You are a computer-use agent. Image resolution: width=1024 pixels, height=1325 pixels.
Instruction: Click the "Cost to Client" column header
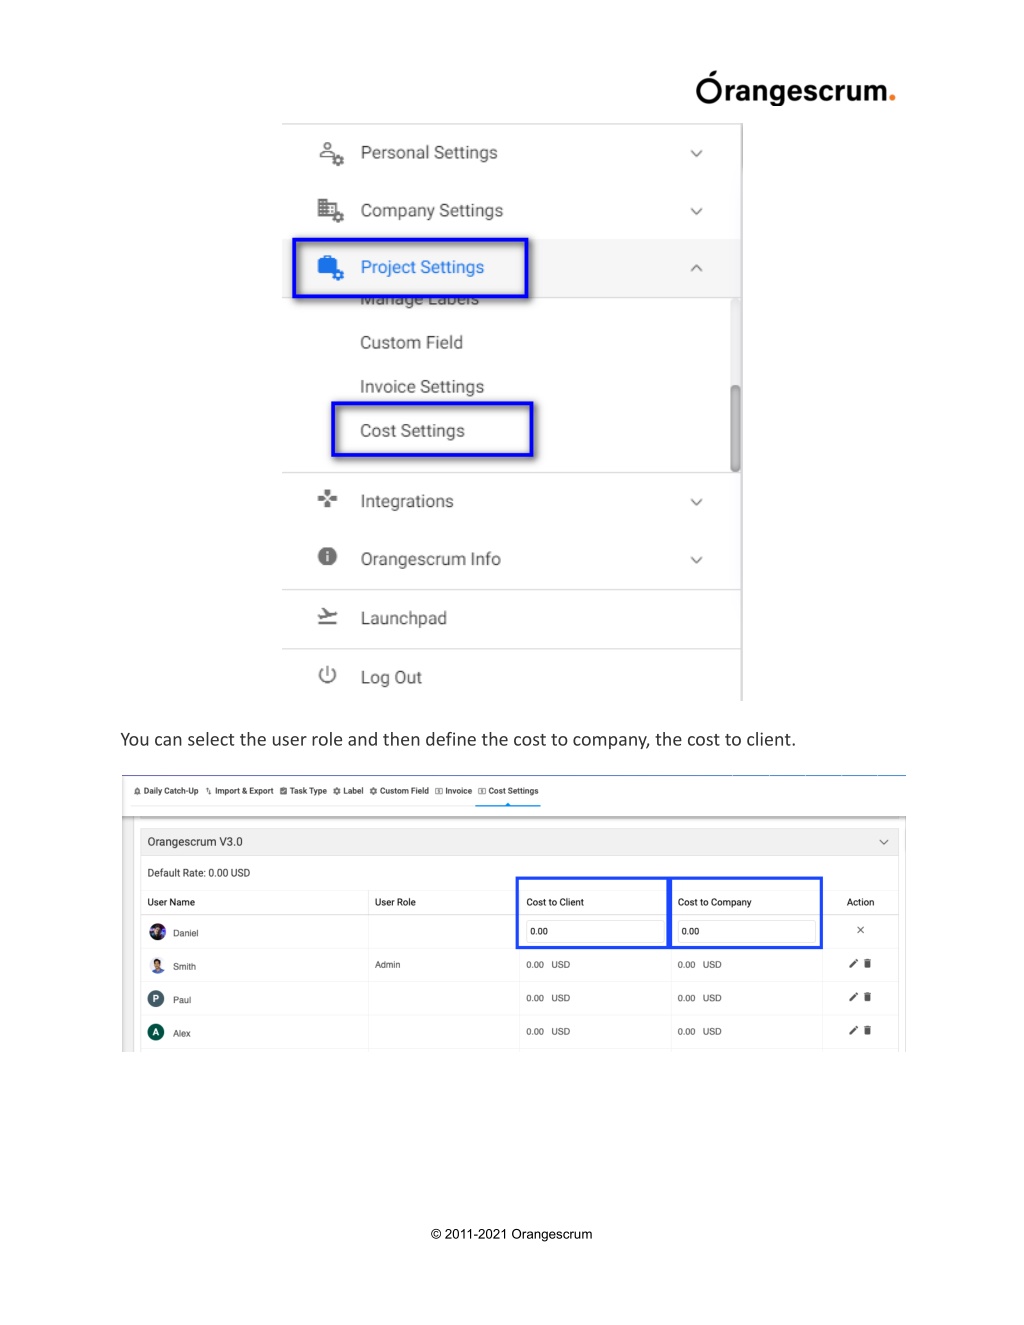coord(555,902)
